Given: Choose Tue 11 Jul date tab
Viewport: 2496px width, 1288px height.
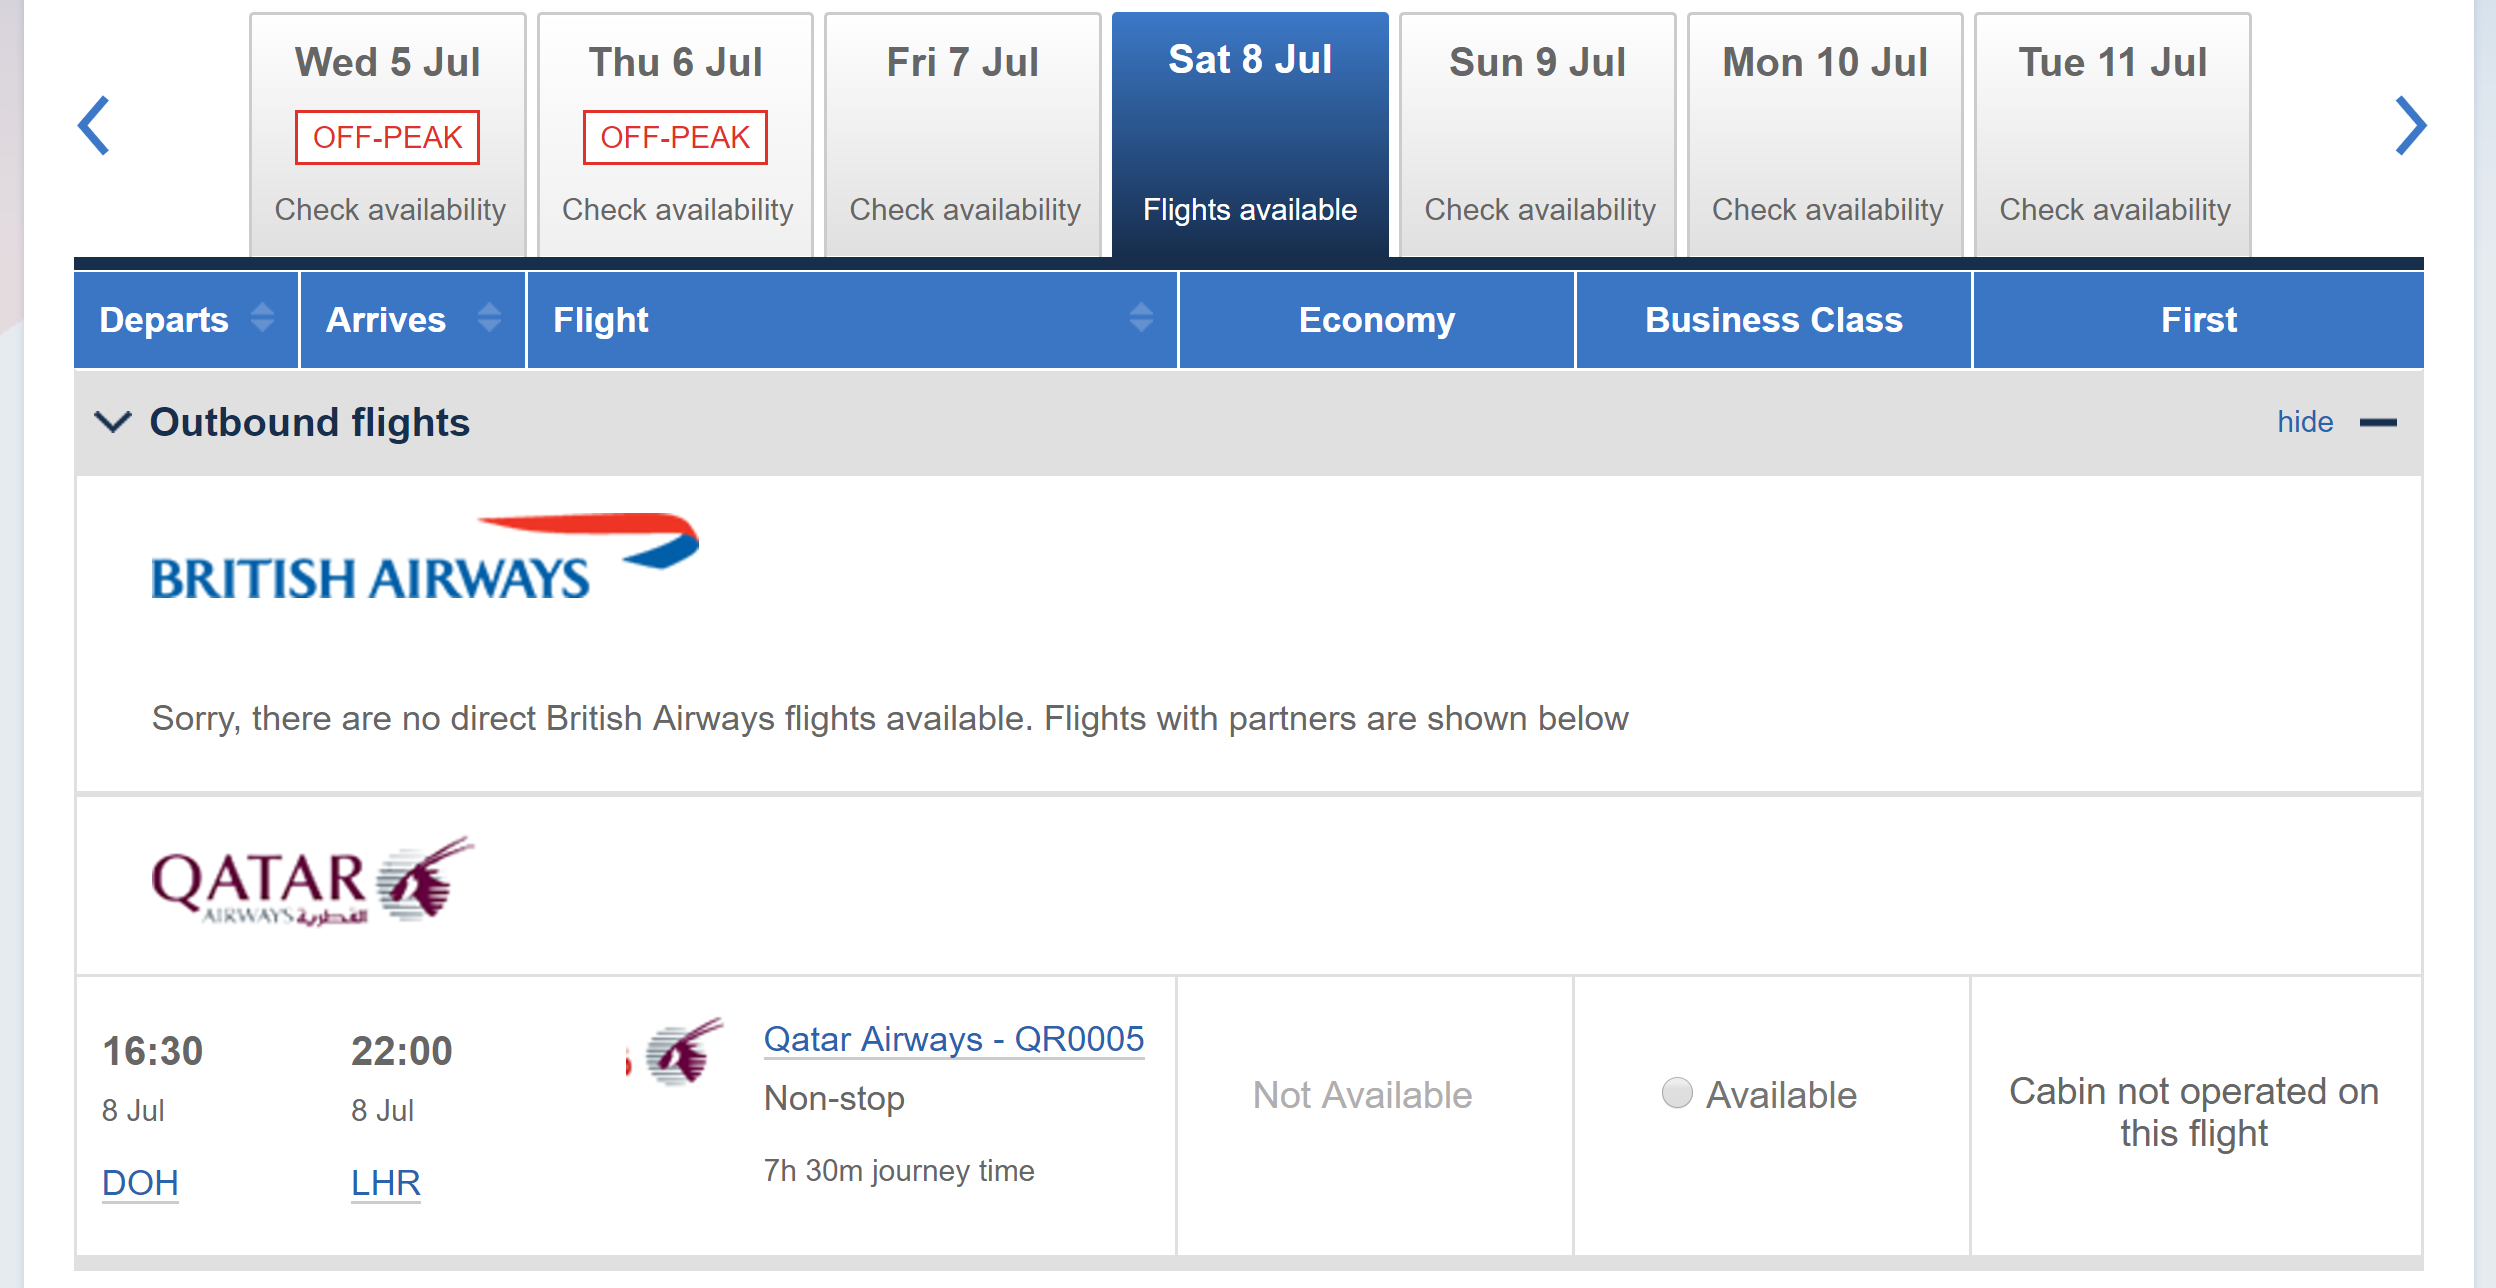Looking at the screenshot, I should pos(2113,134).
